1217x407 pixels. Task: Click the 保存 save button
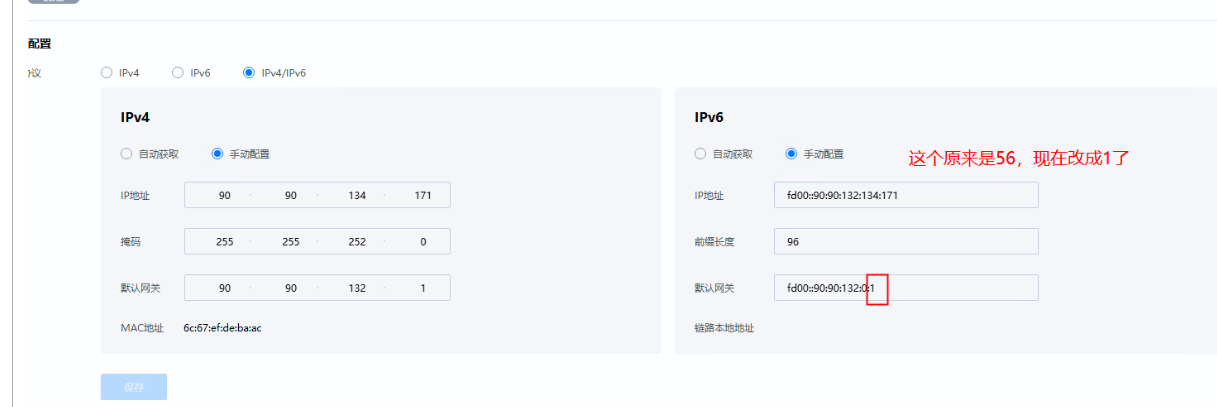(133, 387)
